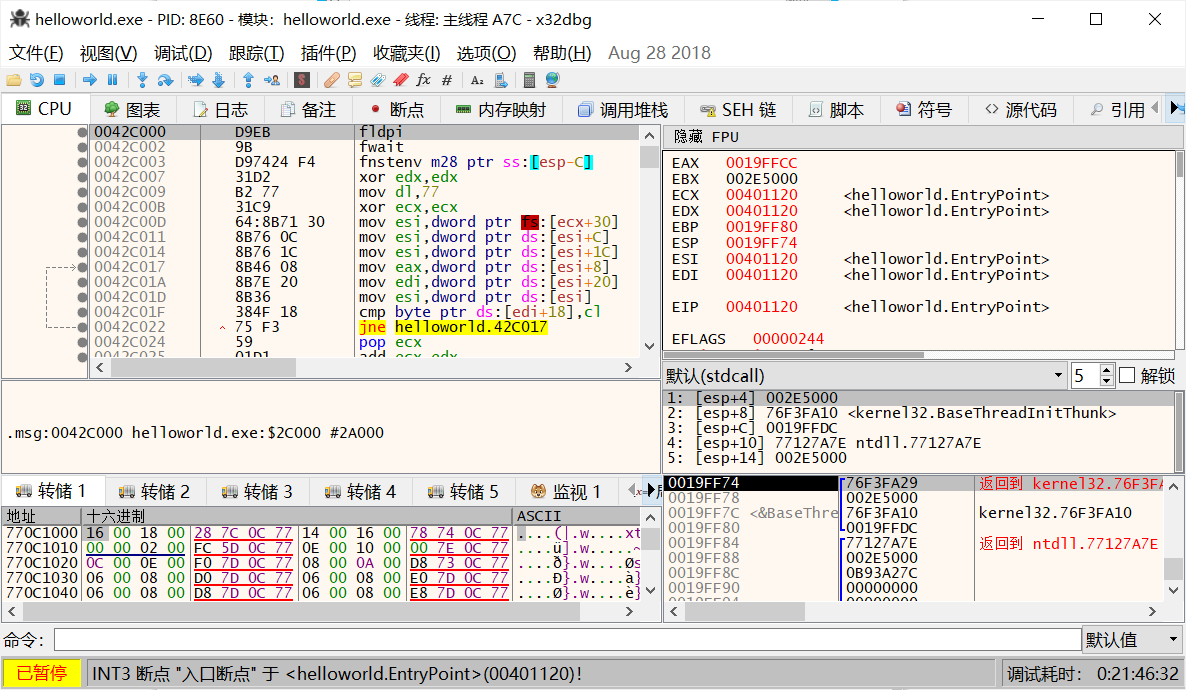The width and height of the screenshot is (1186, 690).
Task: Switch to the 备注 tab
Action: point(308,110)
